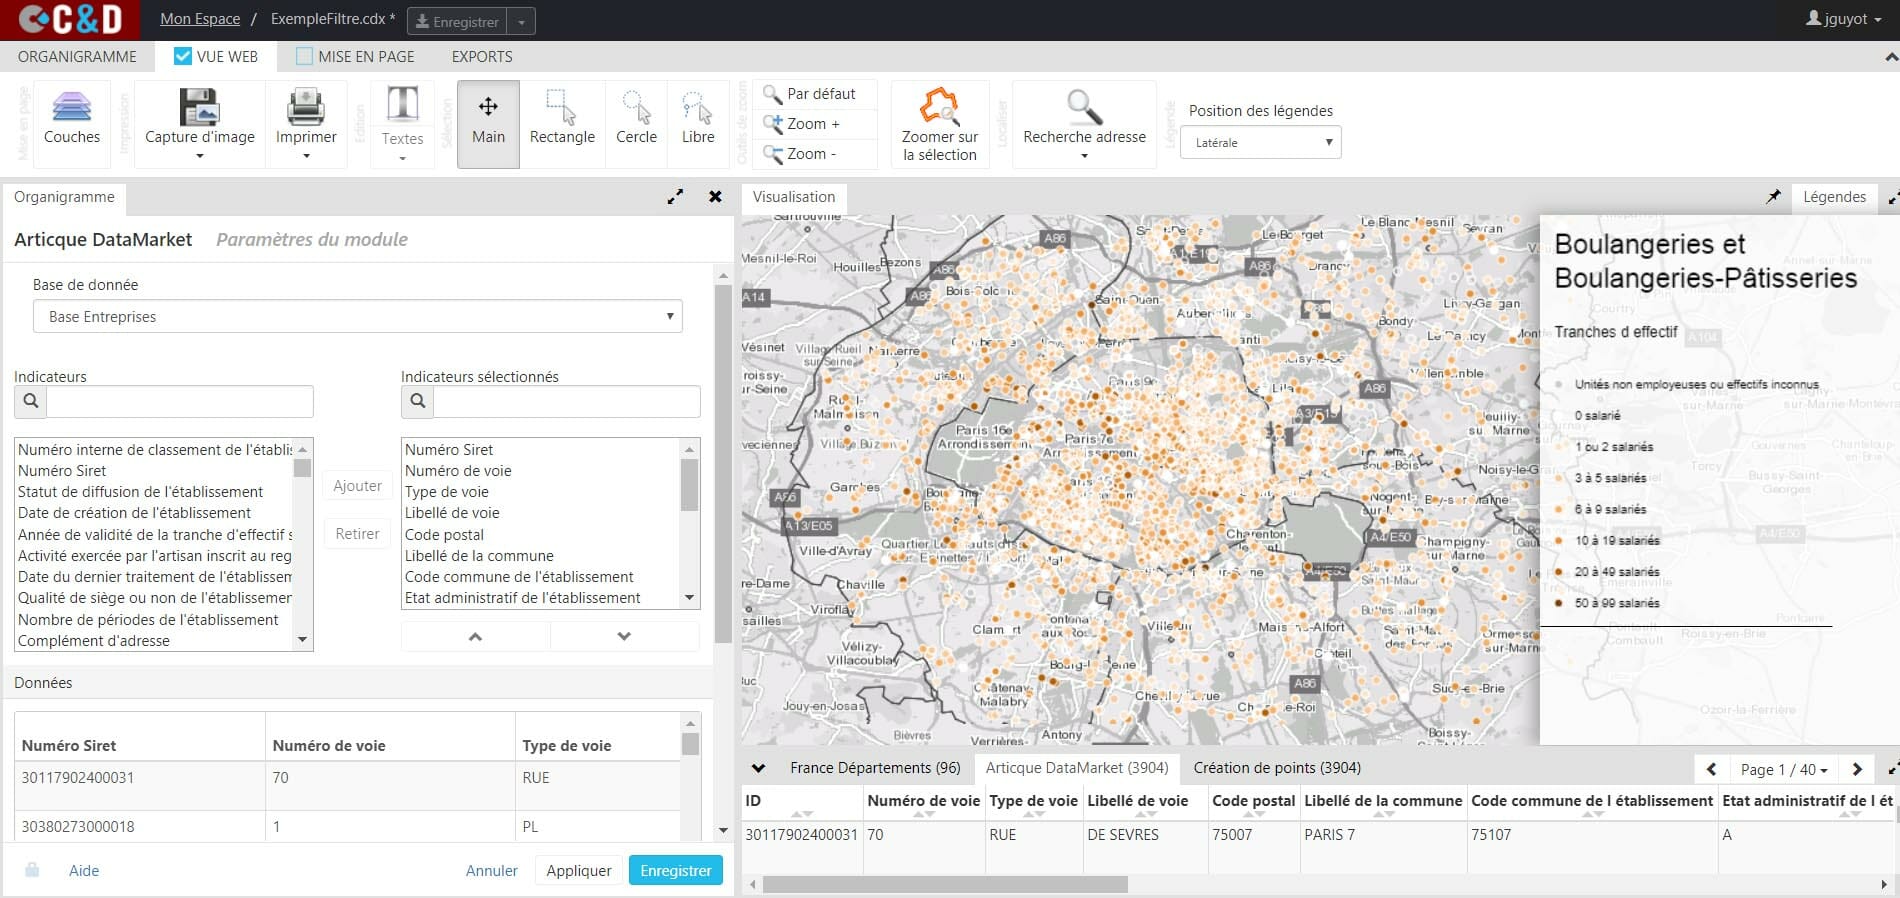Go to next data page
Viewport: 1900px width, 898px height.
[x=1857, y=769]
